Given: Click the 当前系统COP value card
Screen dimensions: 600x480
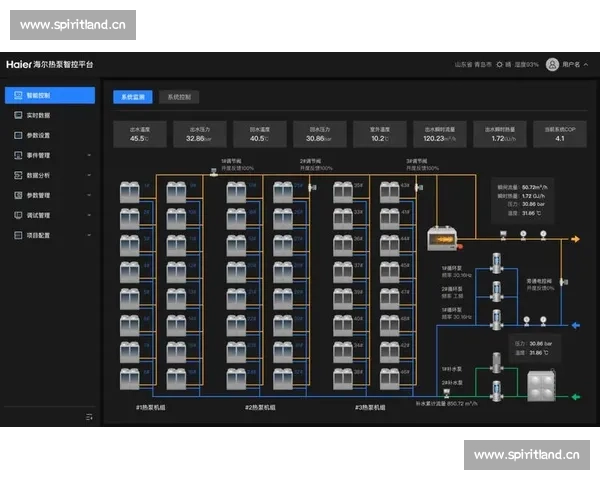Looking at the screenshot, I should [560, 134].
